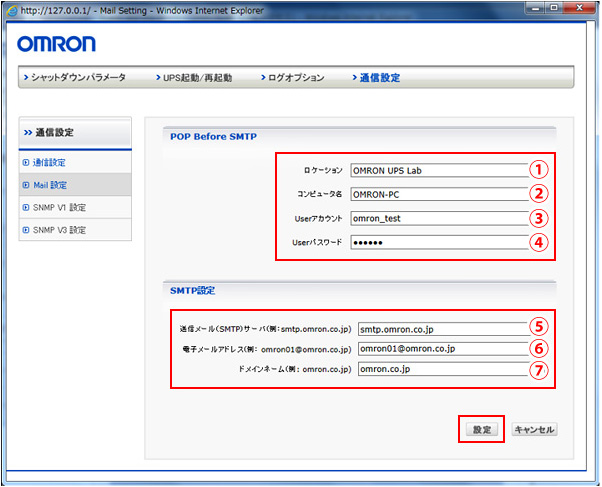
Task: Open SNMP V3 設定 page
Action: [x=59, y=230]
